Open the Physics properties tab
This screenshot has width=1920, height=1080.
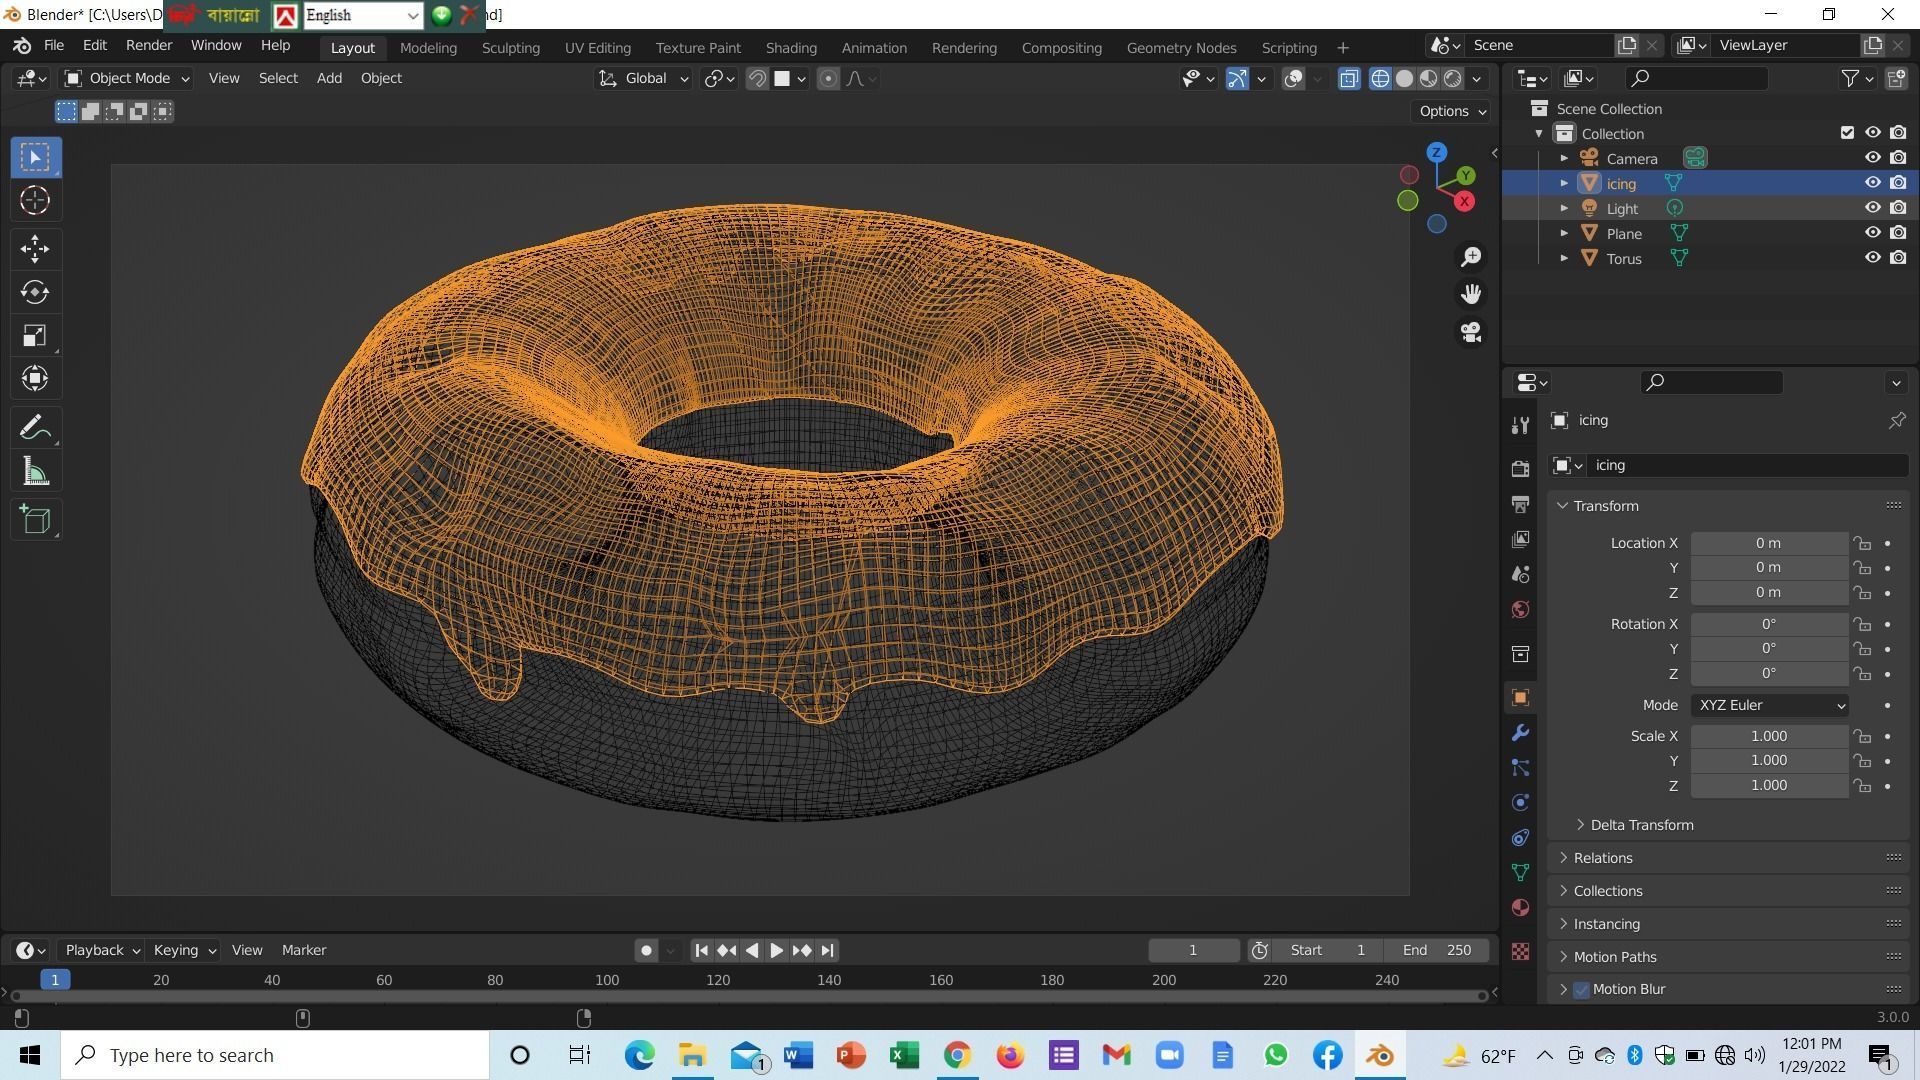coord(1520,803)
